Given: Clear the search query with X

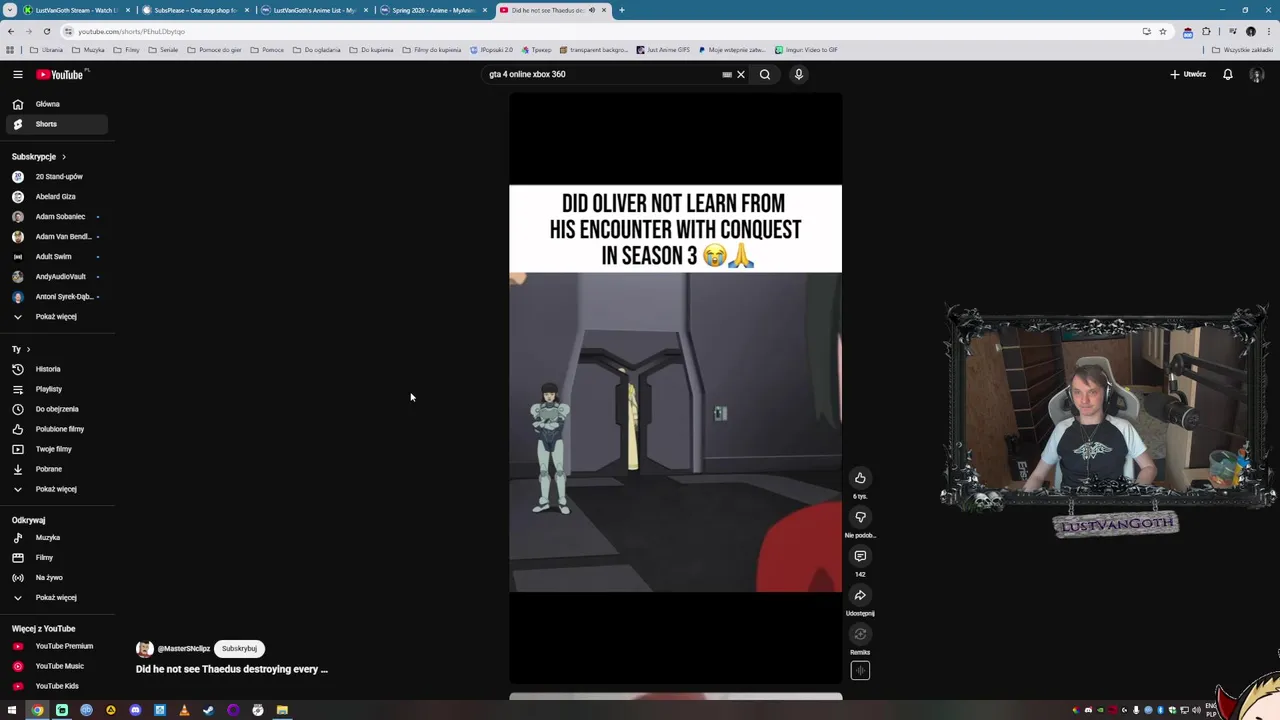Looking at the screenshot, I should 741,74.
